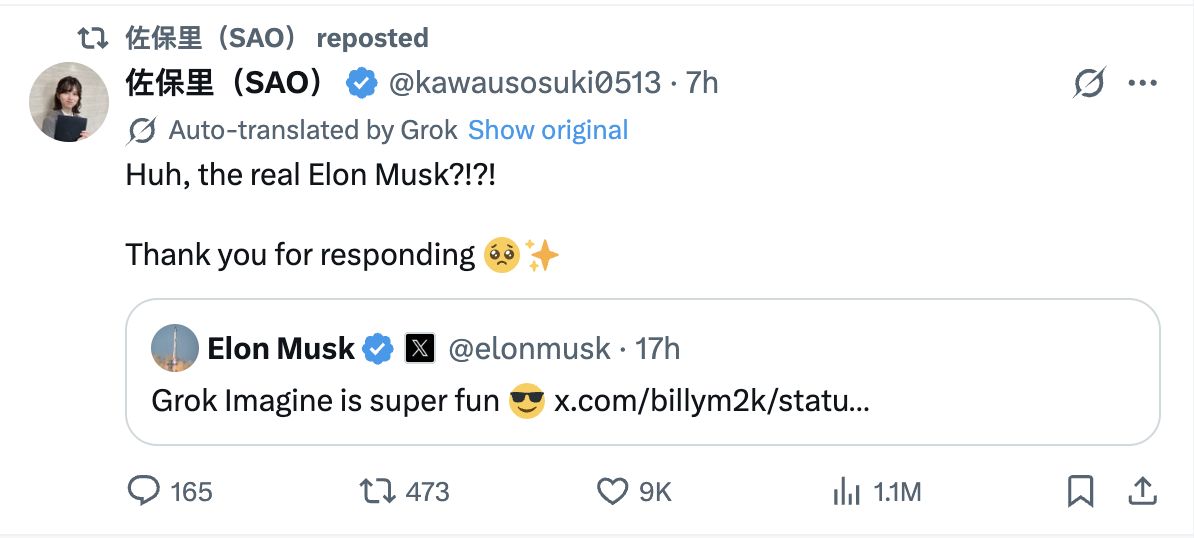Click the X affiliation badge
The width and height of the screenshot is (1194, 538).
419,349
